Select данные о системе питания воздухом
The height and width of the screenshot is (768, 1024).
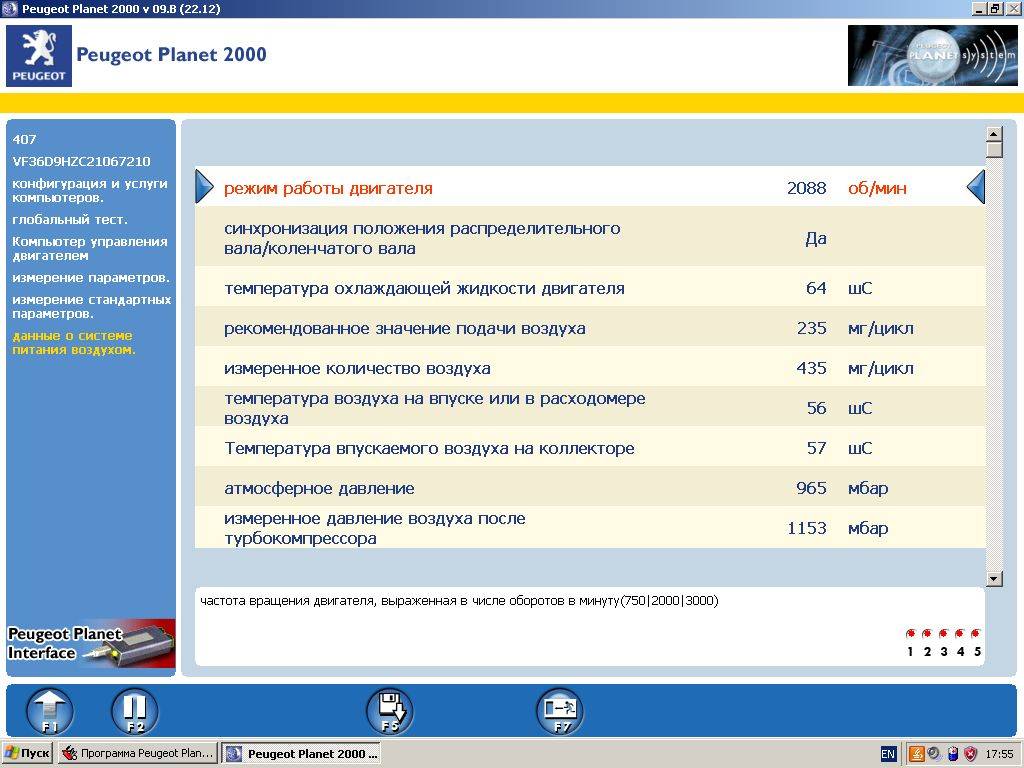point(74,342)
